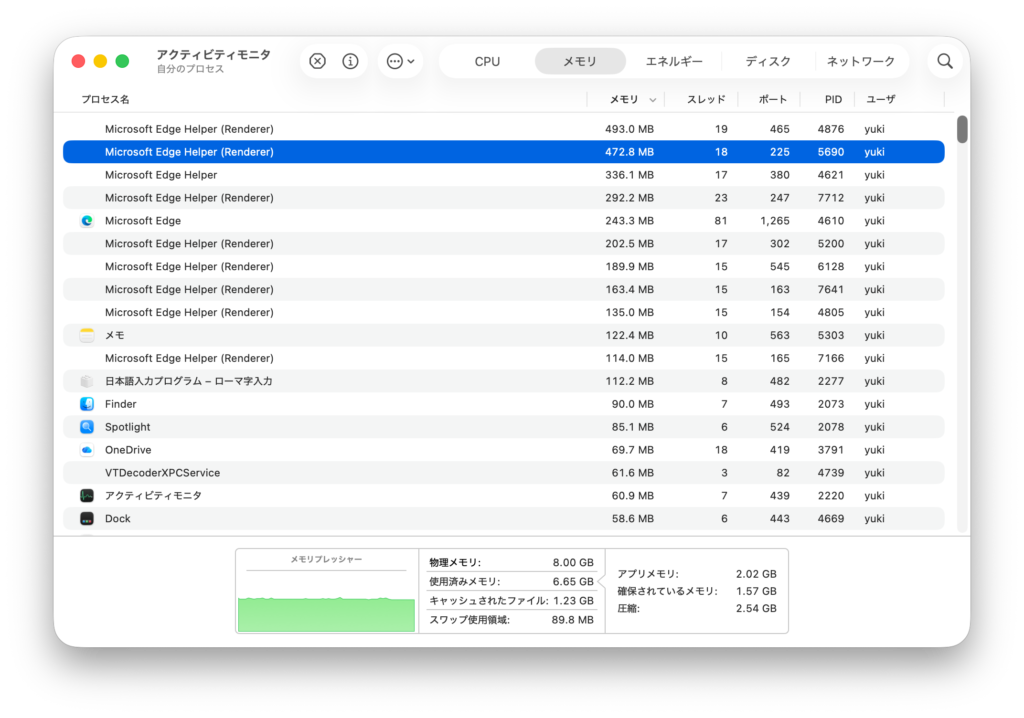Sort by スレッド column header
The image size is (1024, 718).
[705, 99]
